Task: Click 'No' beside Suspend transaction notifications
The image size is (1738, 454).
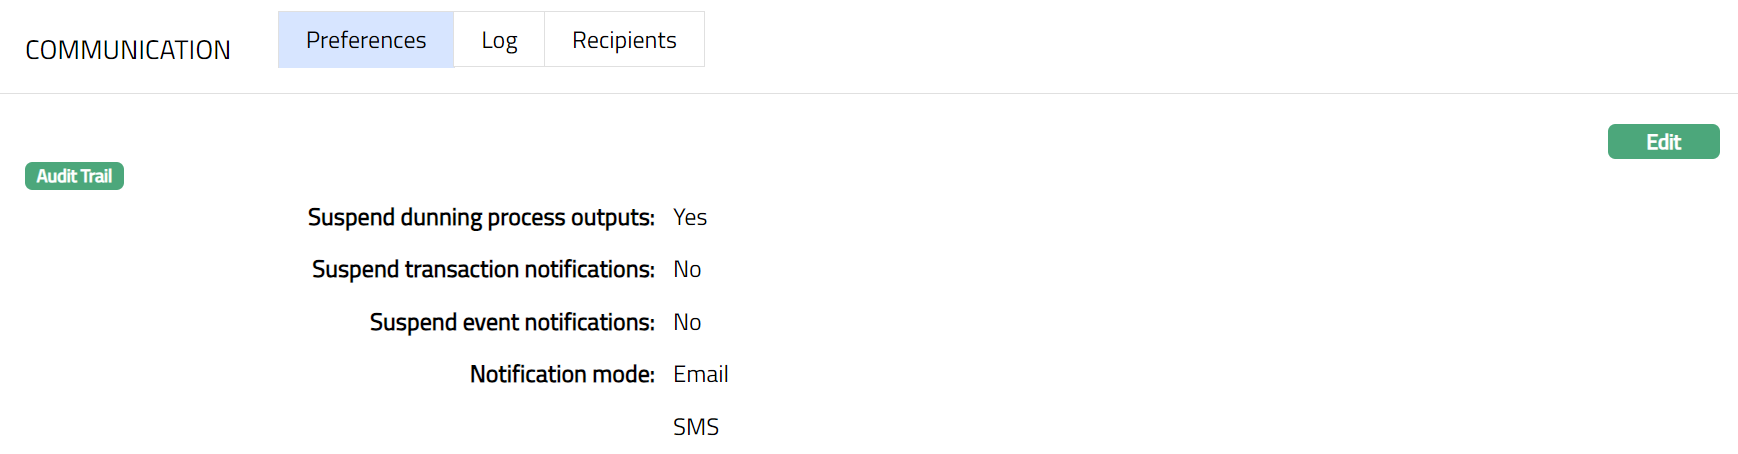Action: tap(687, 269)
